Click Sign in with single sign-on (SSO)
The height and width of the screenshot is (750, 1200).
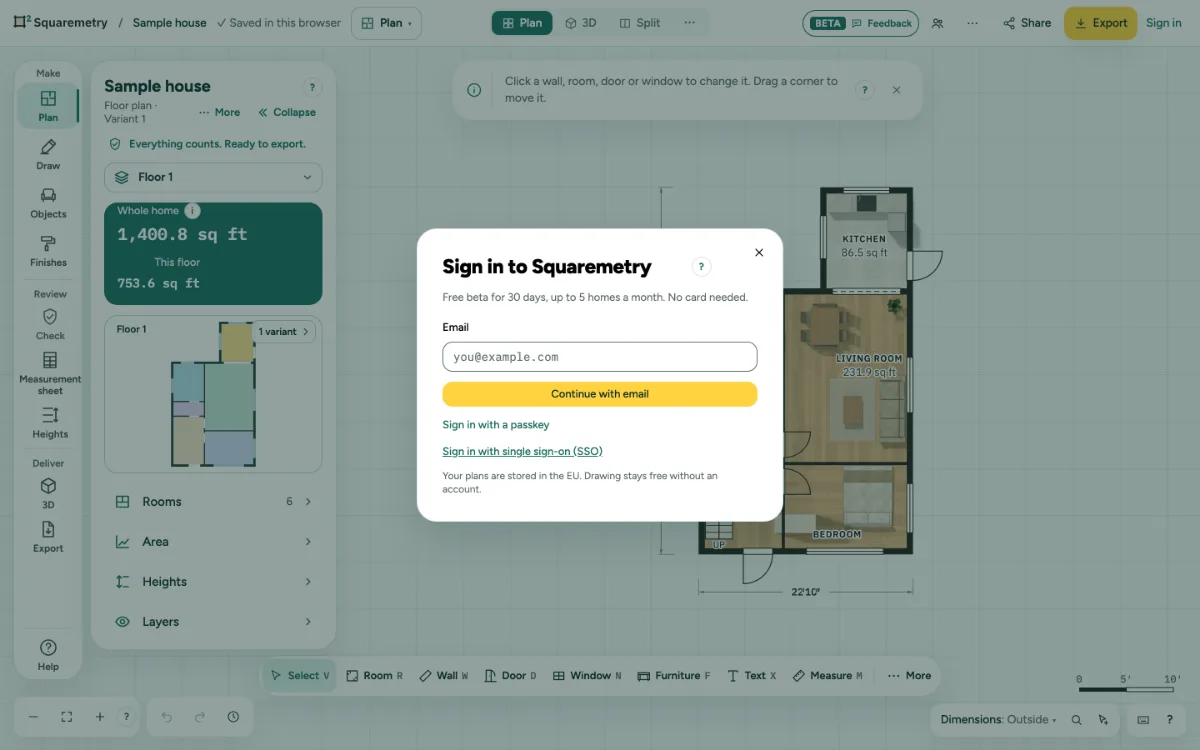pyautogui.click(x=522, y=451)
